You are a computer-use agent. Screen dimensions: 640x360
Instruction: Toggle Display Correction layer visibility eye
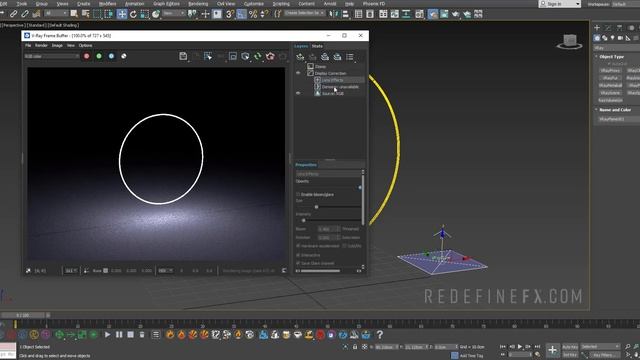[298, 73]
